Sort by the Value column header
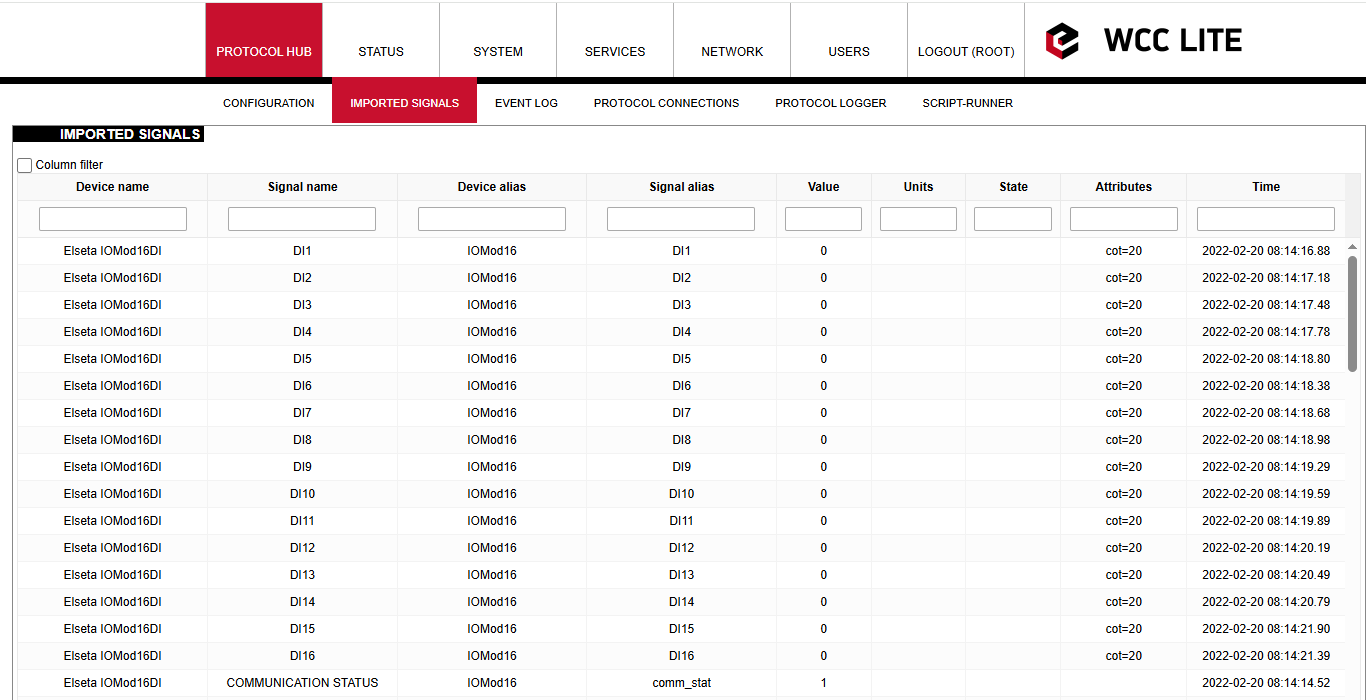Image resolution: width=1366 pixels, height=700 pixels. pos(823,187)
